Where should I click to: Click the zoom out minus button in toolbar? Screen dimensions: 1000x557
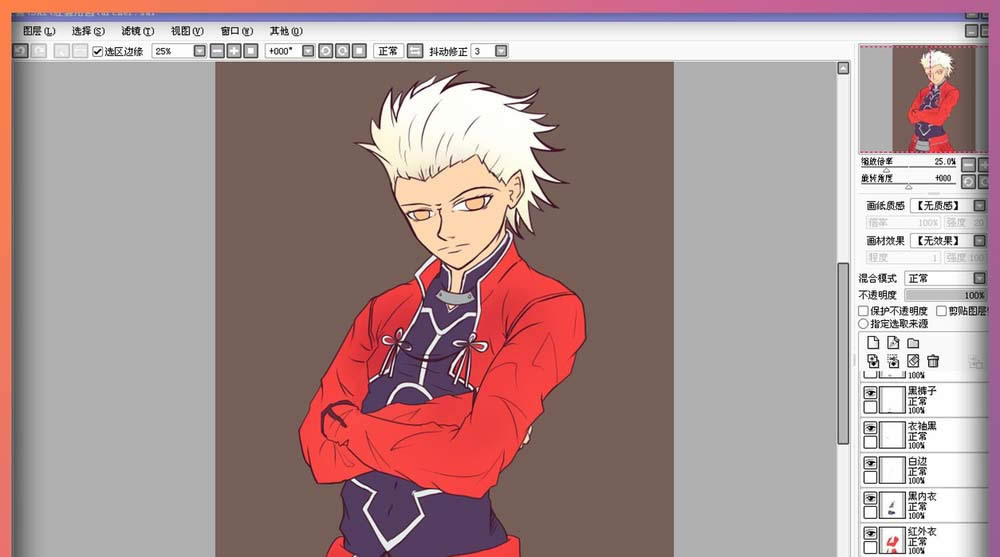pos(217,51)
